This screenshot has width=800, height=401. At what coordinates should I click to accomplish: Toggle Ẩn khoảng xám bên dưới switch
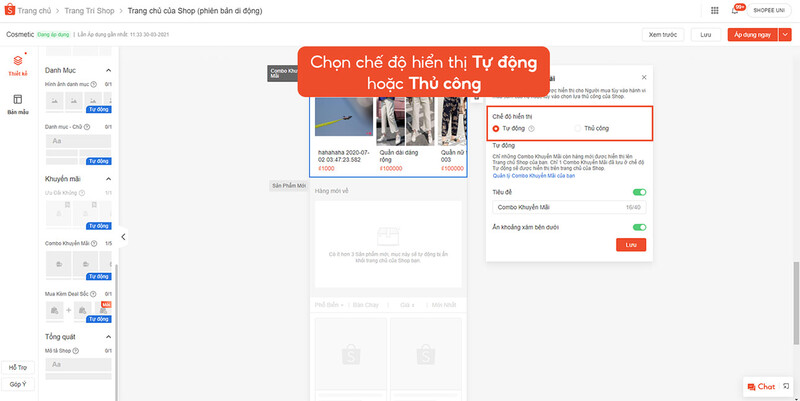(639, 227)
